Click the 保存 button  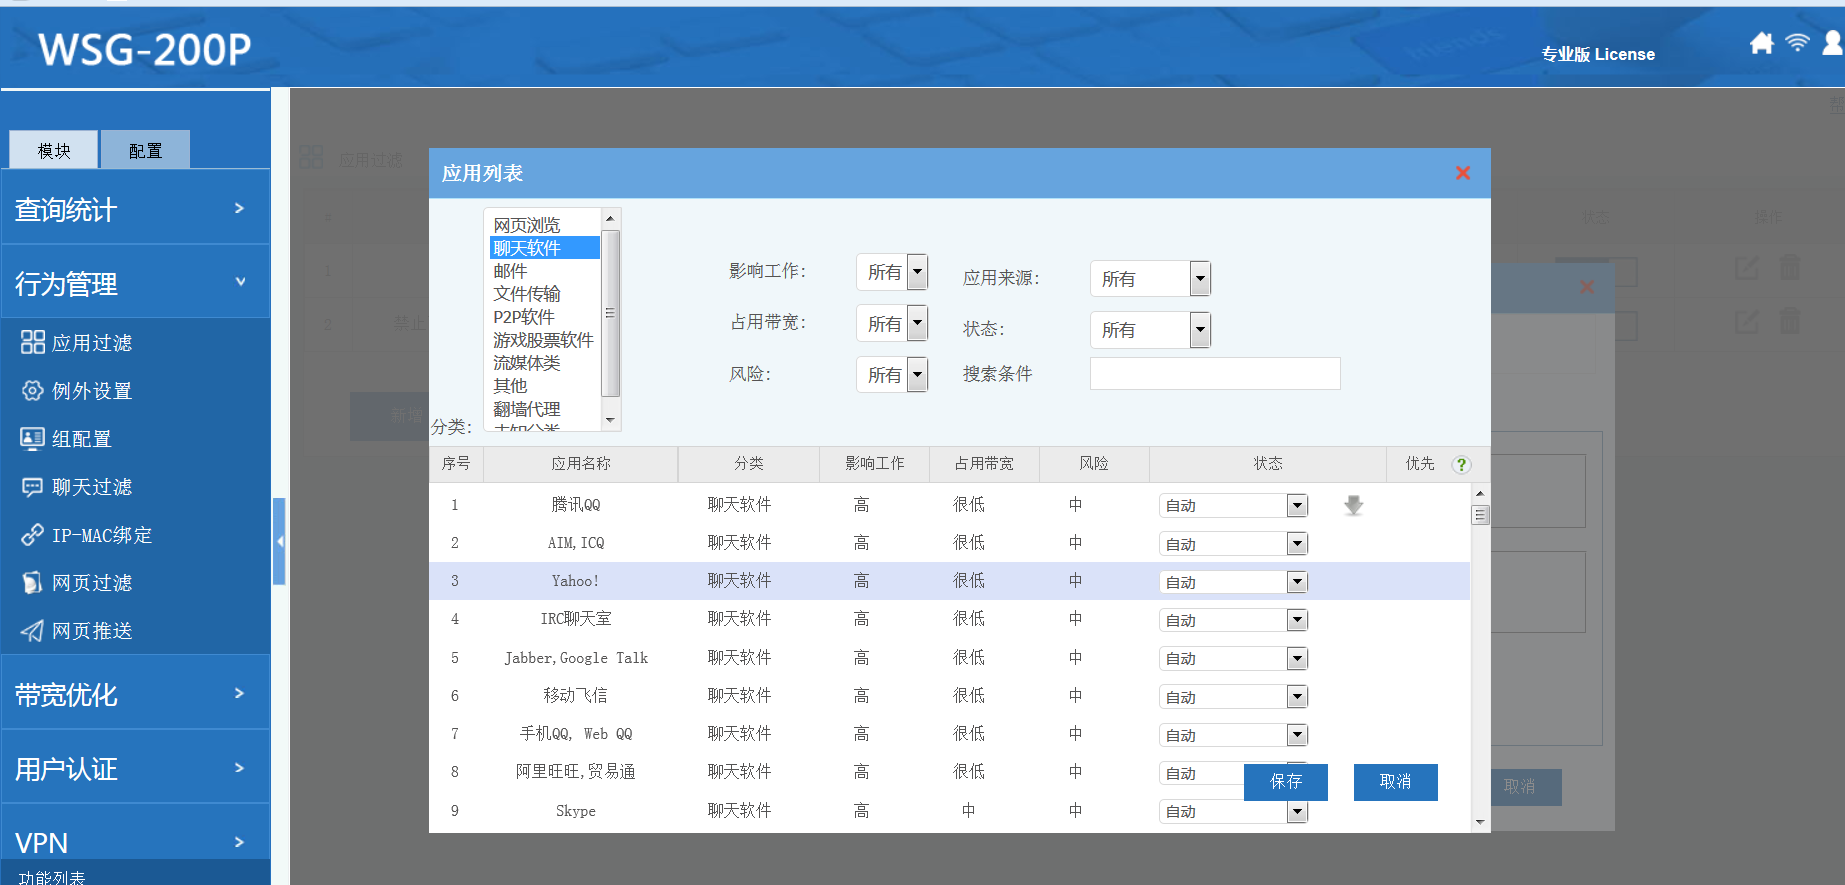1285,782
